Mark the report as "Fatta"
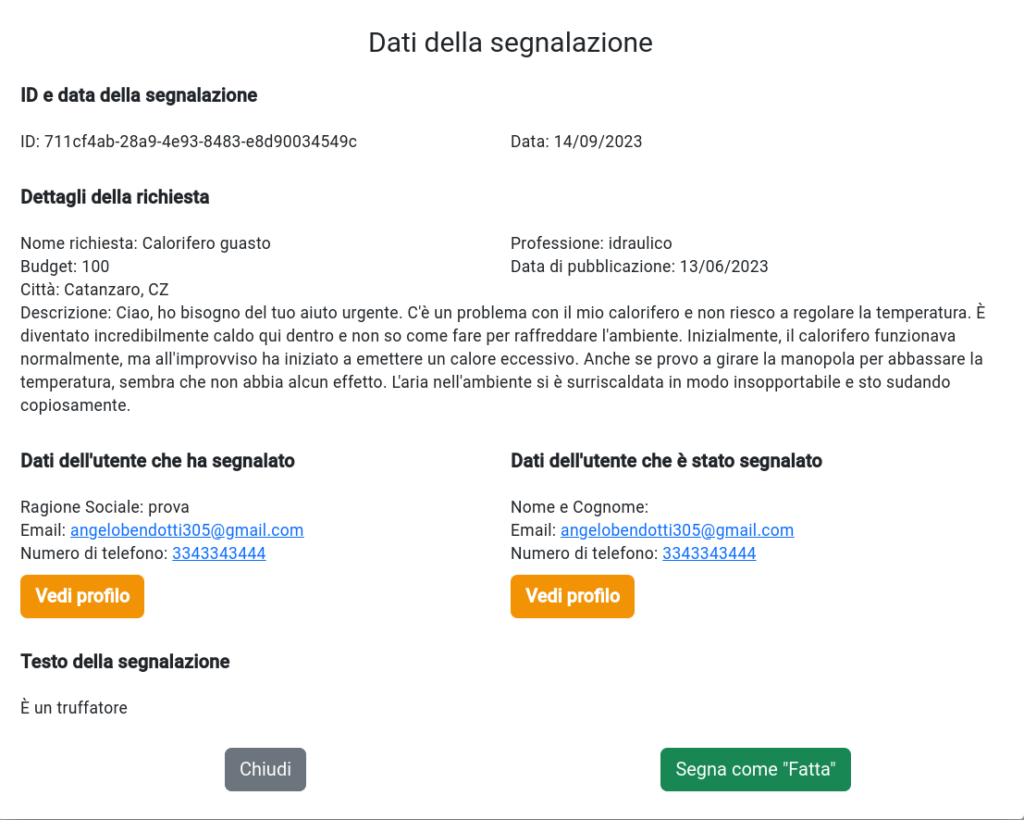 756,769
